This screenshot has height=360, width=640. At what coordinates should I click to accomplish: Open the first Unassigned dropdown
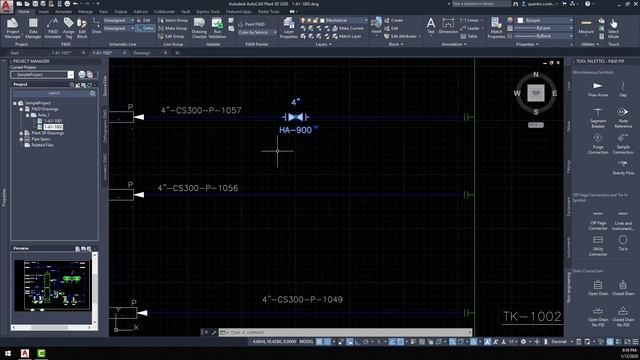119,20
